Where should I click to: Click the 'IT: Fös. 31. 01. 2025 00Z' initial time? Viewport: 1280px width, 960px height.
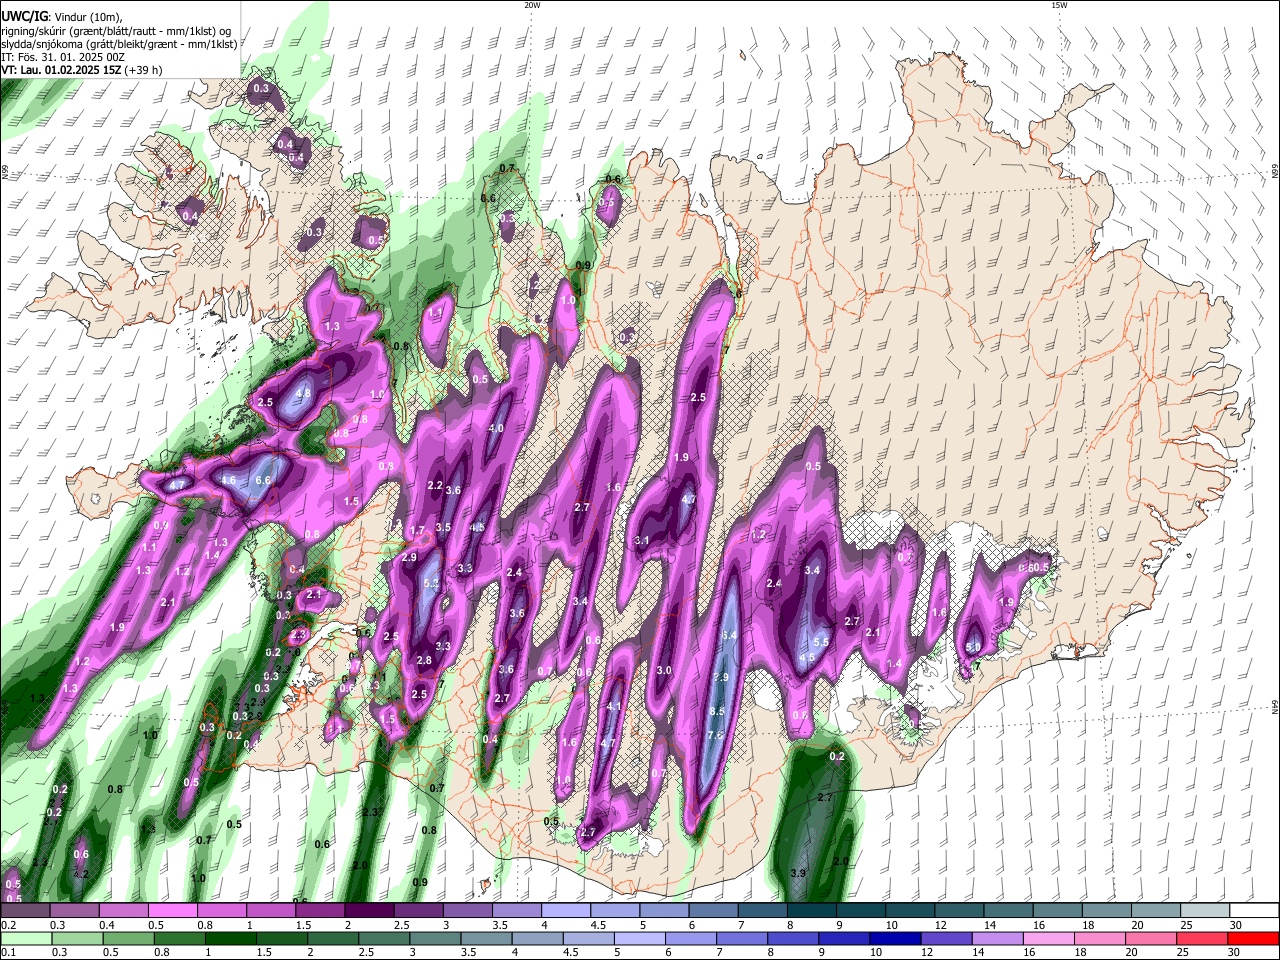pyautogui.click(x=62, y=57)
